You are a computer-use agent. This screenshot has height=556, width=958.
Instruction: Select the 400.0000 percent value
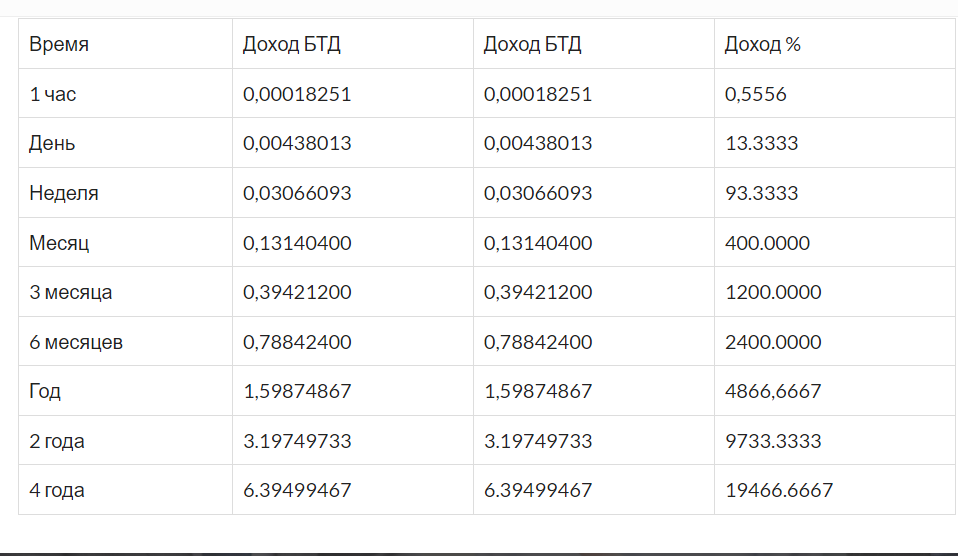[x=767, y=243]
